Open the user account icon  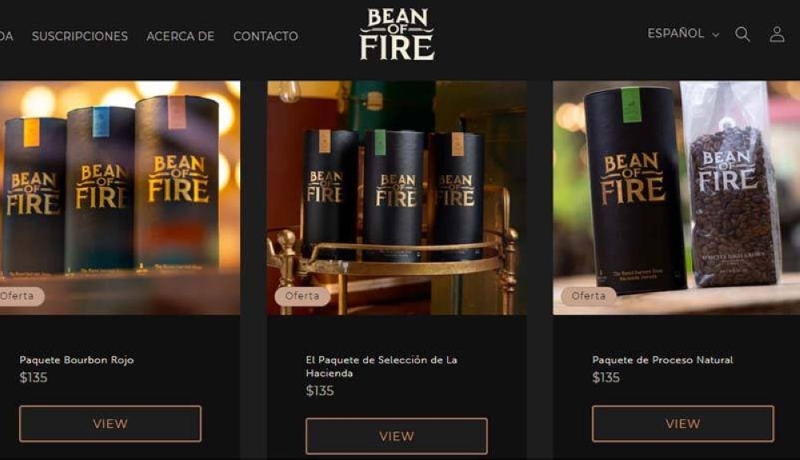click(x=777, y=35)
